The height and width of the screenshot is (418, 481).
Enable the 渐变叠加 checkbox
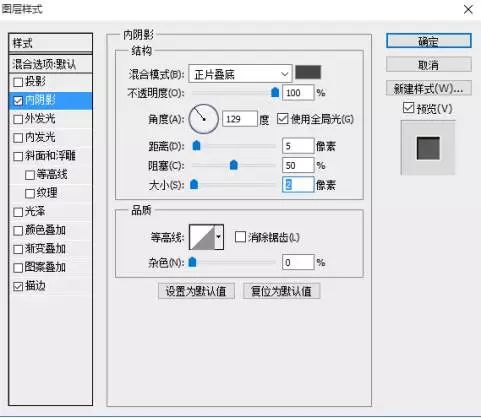coord(18,249)
